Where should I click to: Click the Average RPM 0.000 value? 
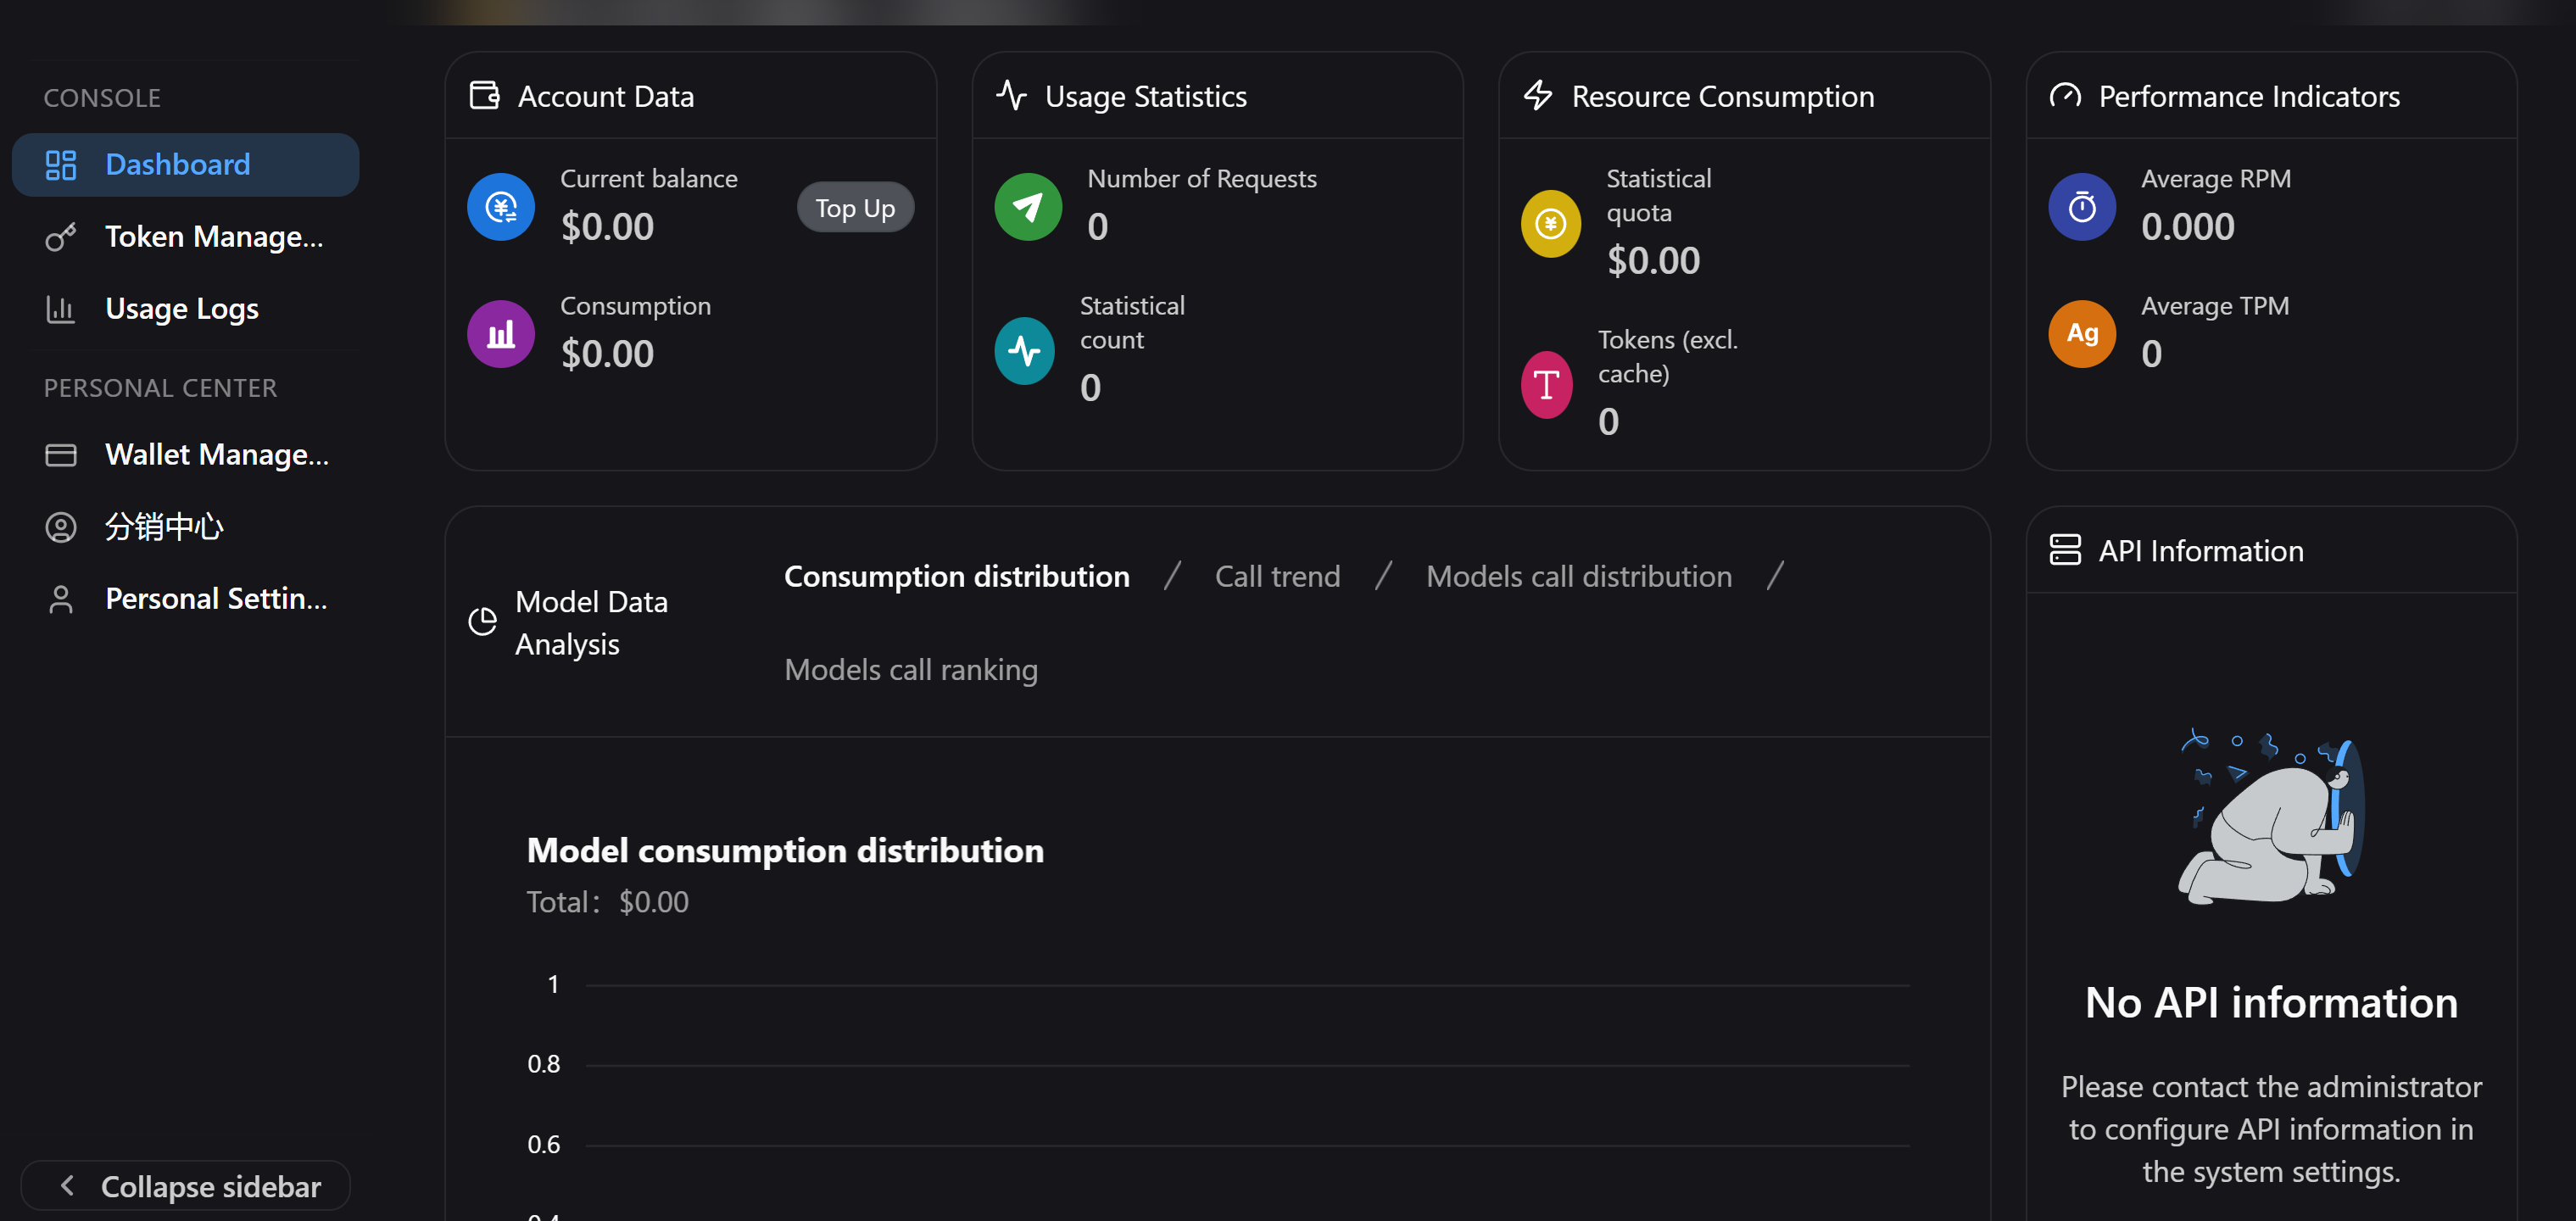click(x=2188, y=227)
